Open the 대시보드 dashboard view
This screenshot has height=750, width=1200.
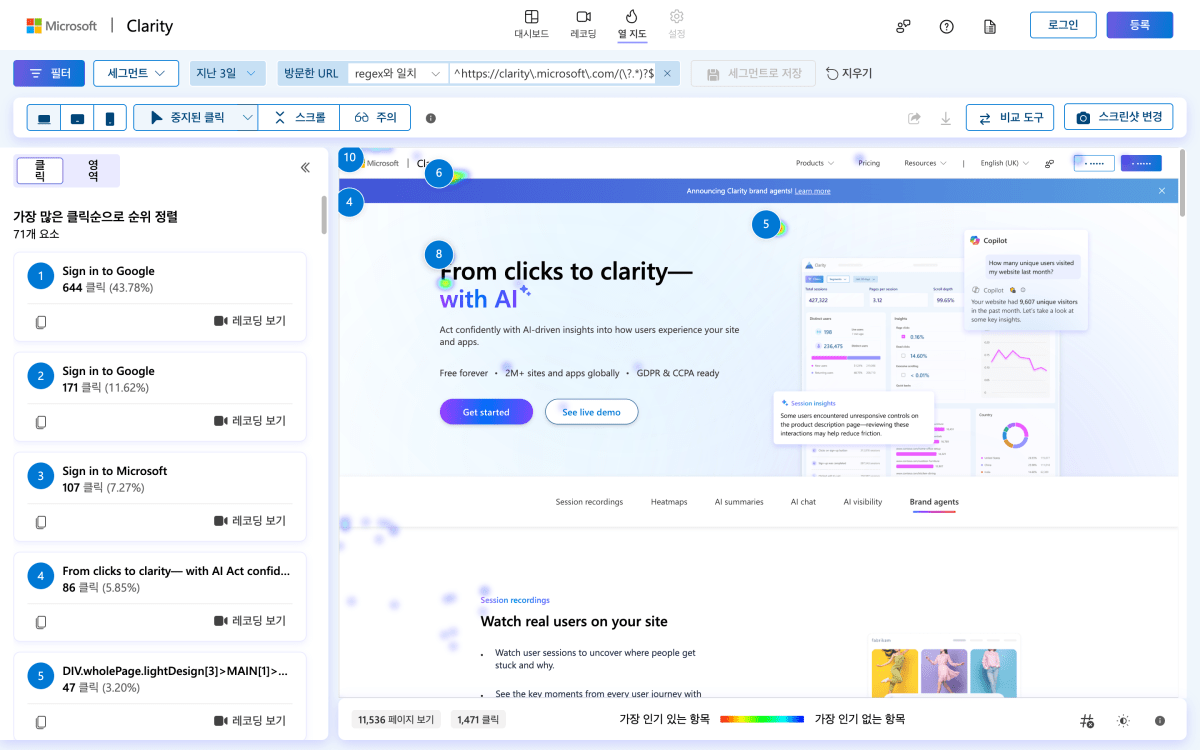click(532, 24)
